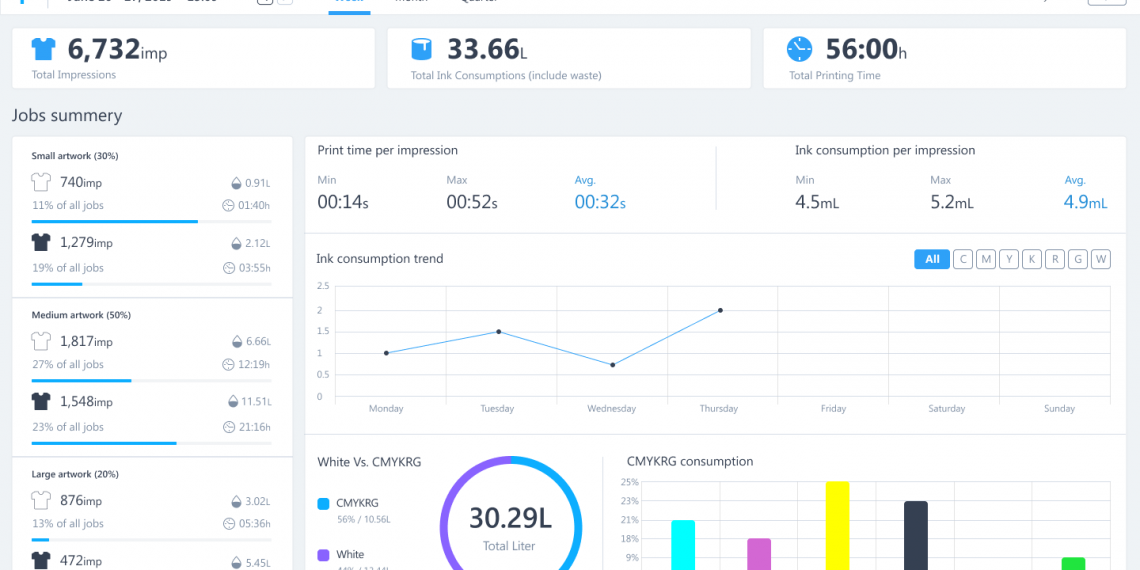Click the dark t-shirt icon beside 1,548imp
Screen dimensions: 1140x570
point(41,401)
